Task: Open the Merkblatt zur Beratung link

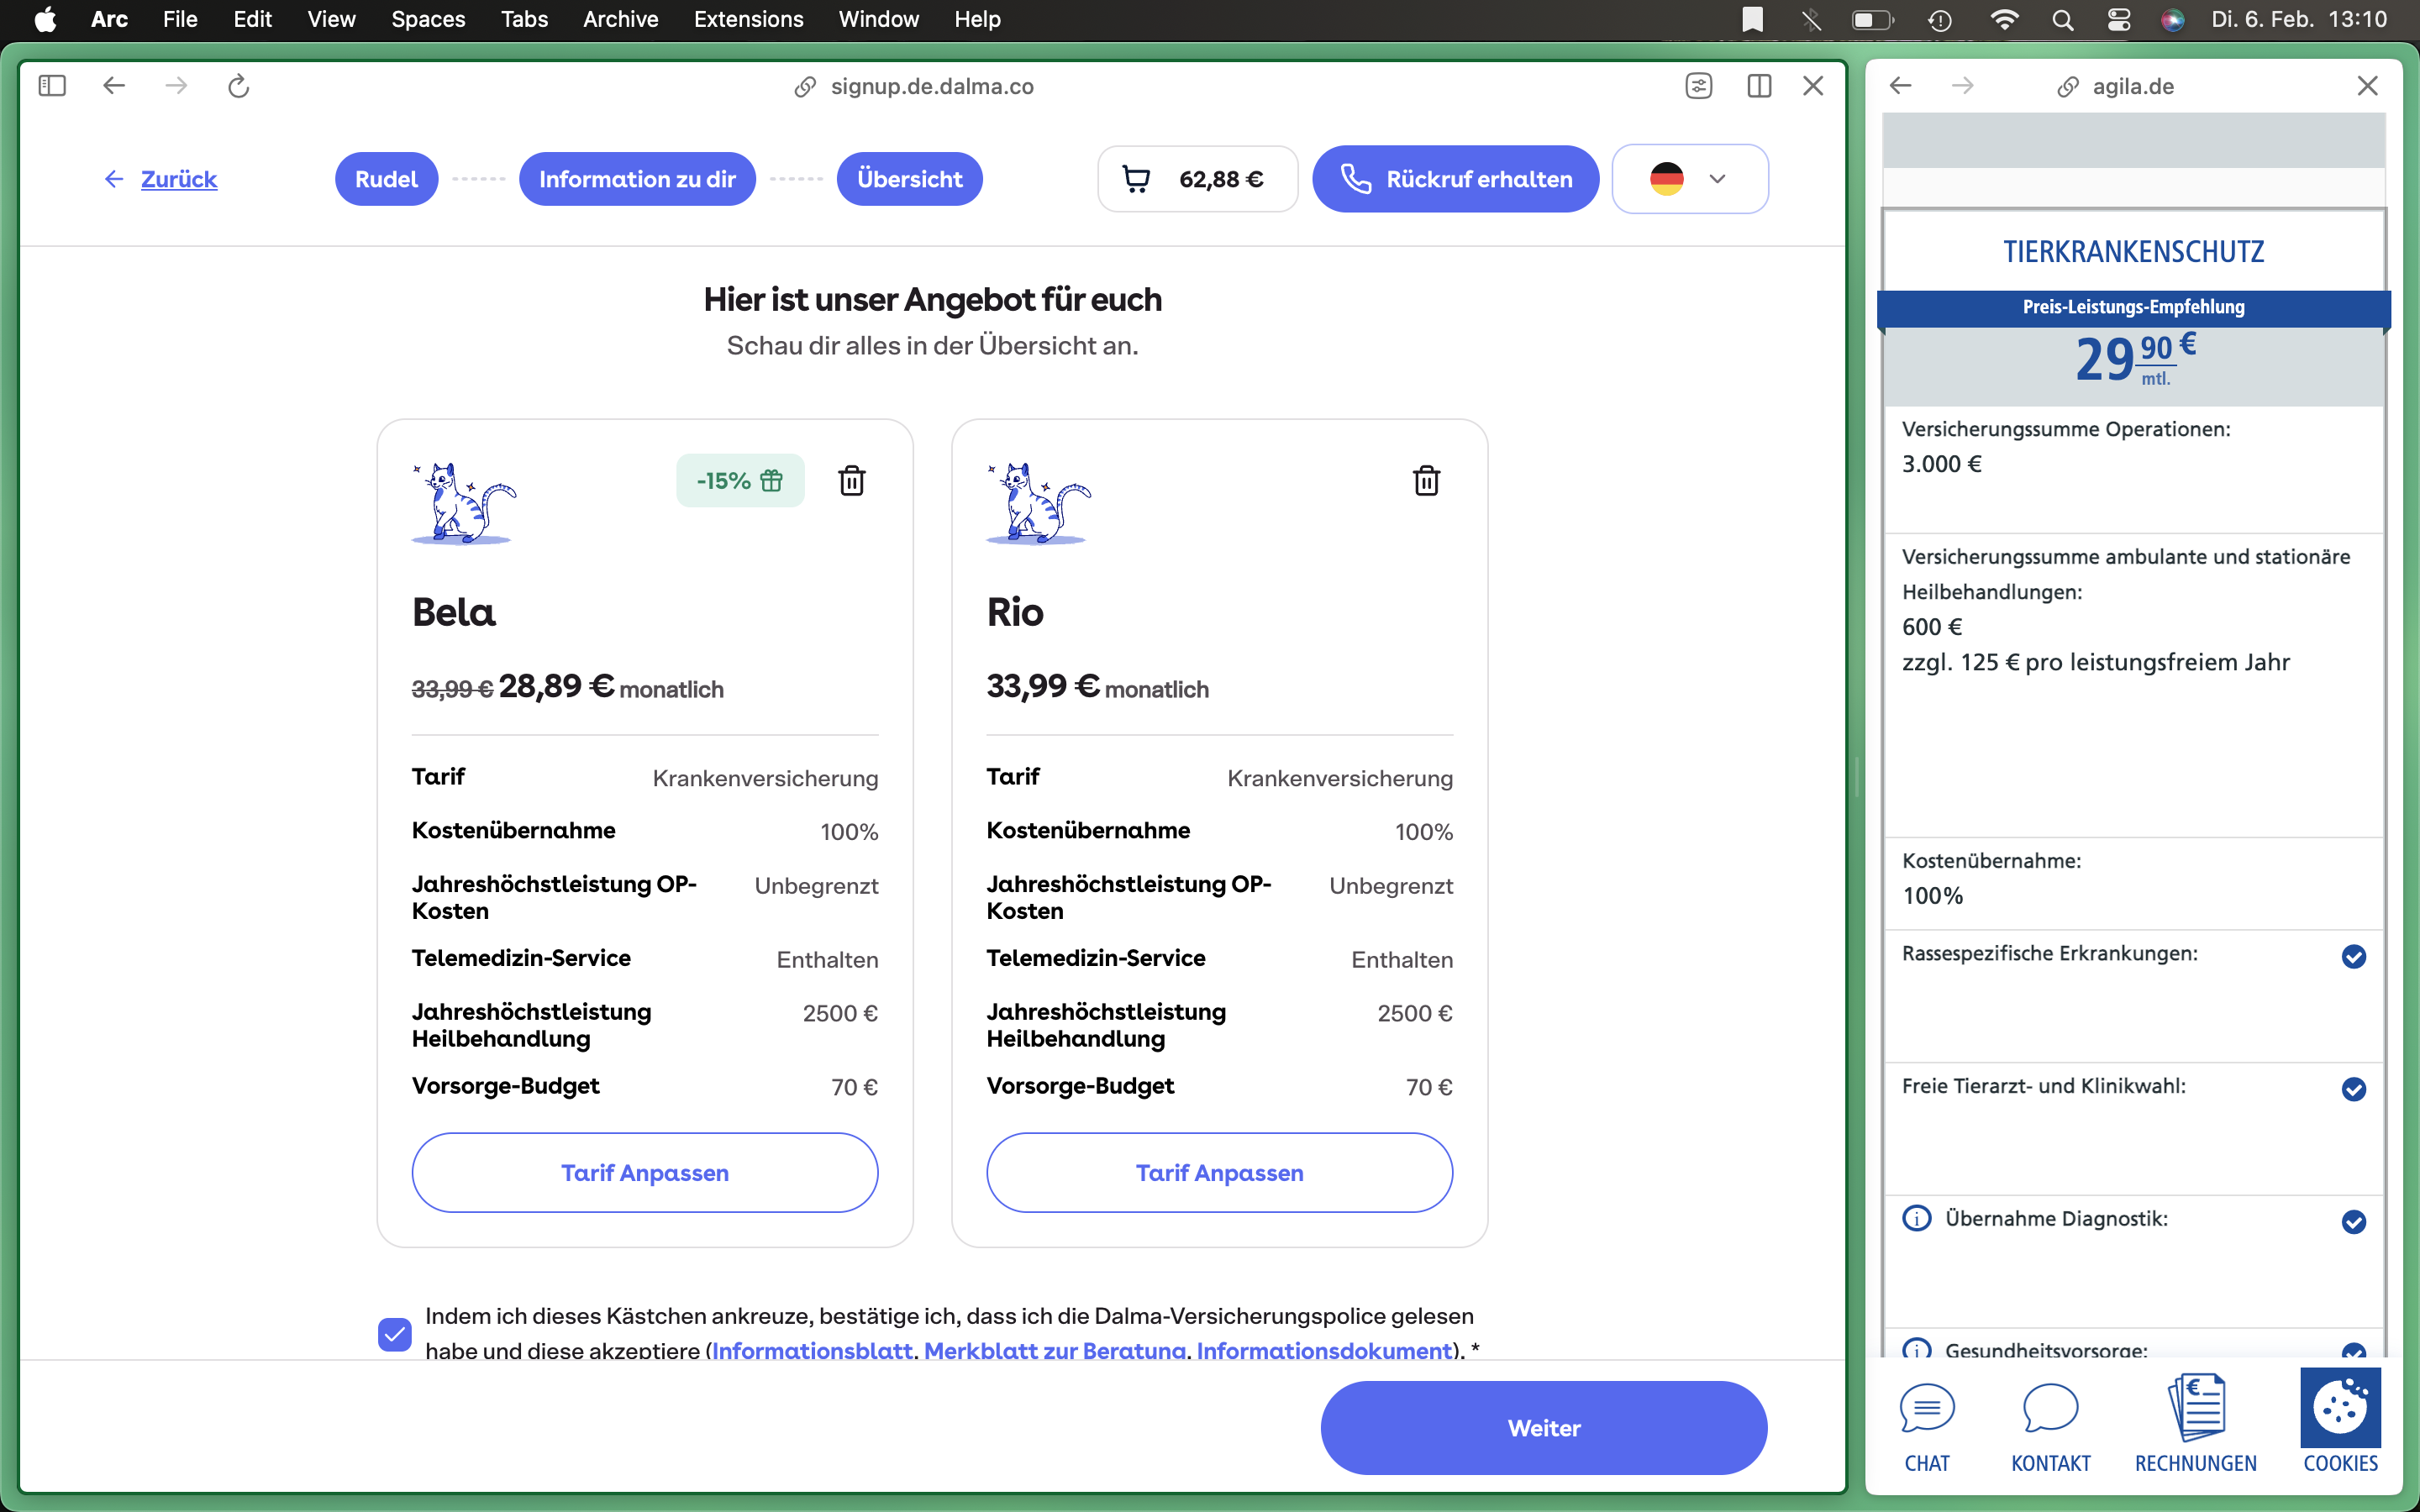Action: [1054, 1350]
